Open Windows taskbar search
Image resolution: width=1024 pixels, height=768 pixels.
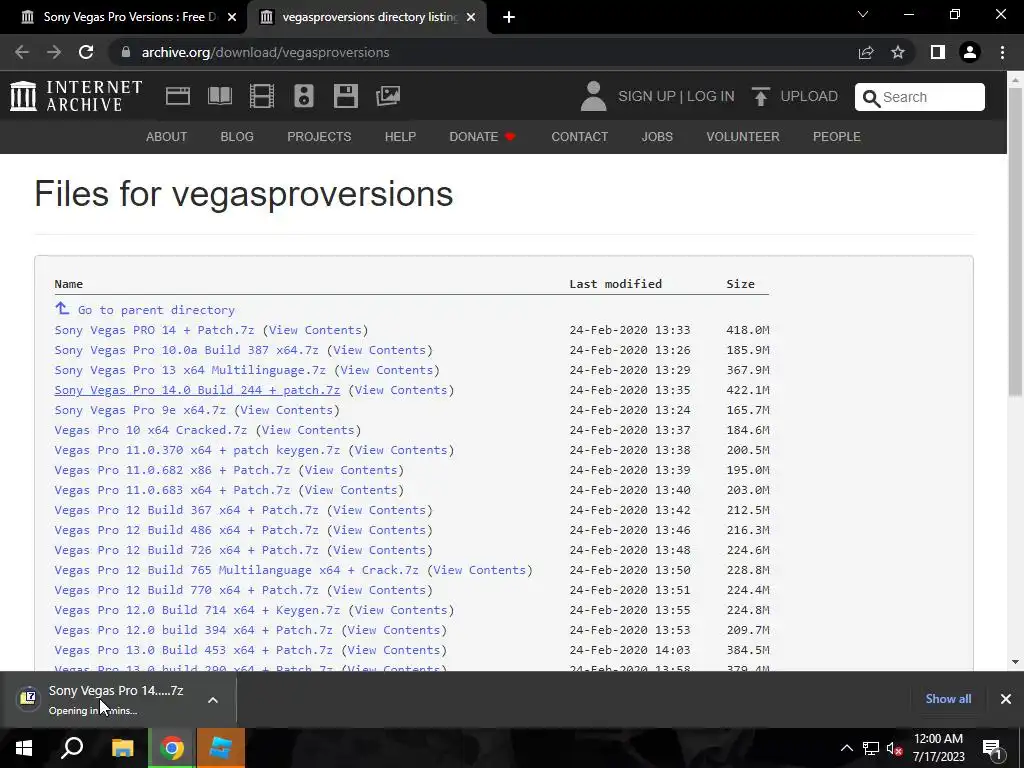[x=72, y=748]
